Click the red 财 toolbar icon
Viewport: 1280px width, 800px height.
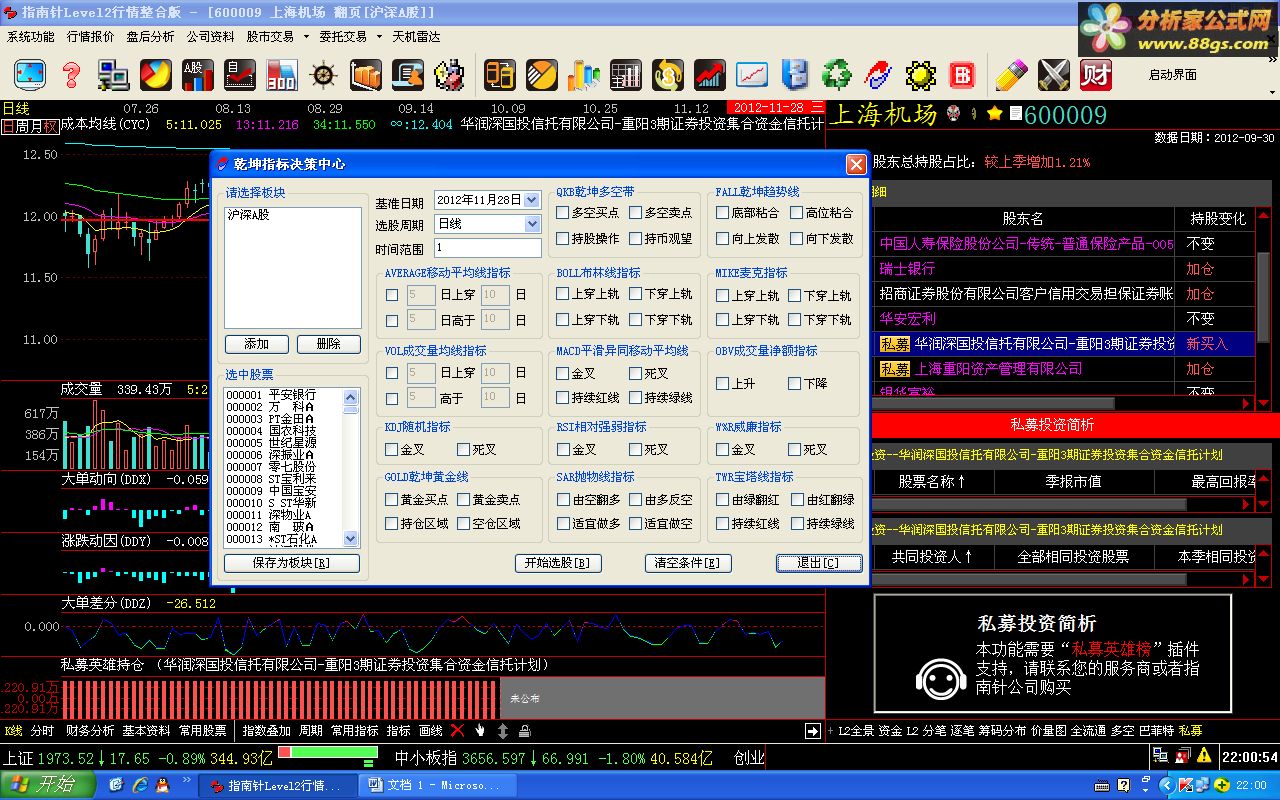1096,74
